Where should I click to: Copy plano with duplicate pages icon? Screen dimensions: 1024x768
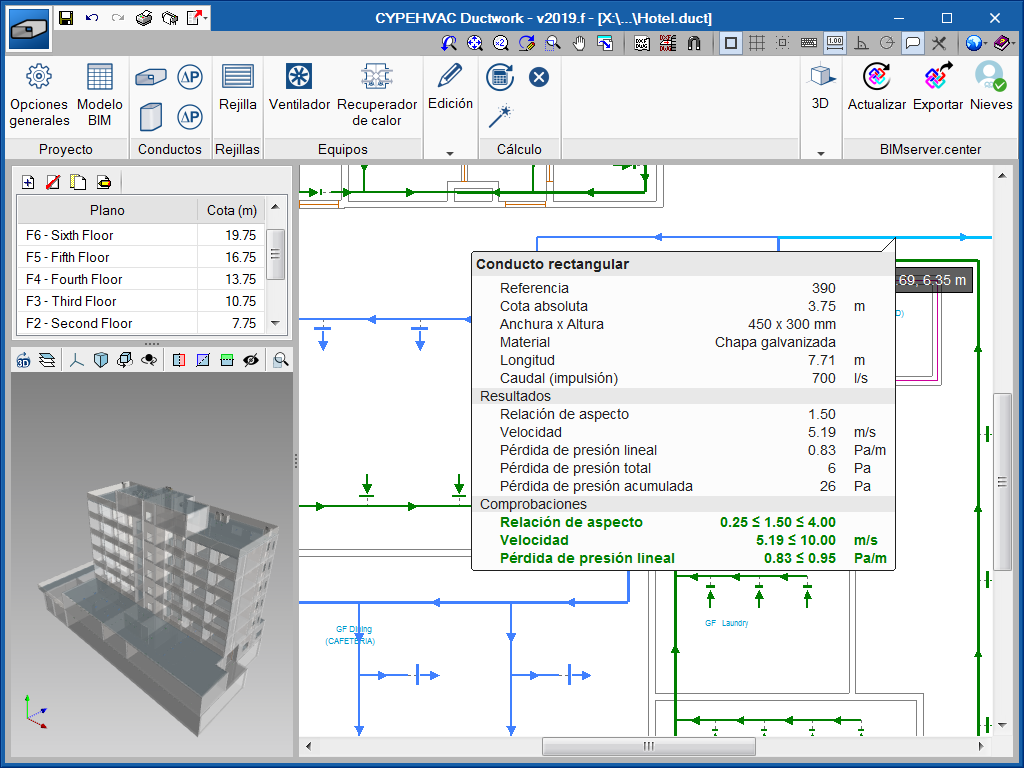click(78, 182)
